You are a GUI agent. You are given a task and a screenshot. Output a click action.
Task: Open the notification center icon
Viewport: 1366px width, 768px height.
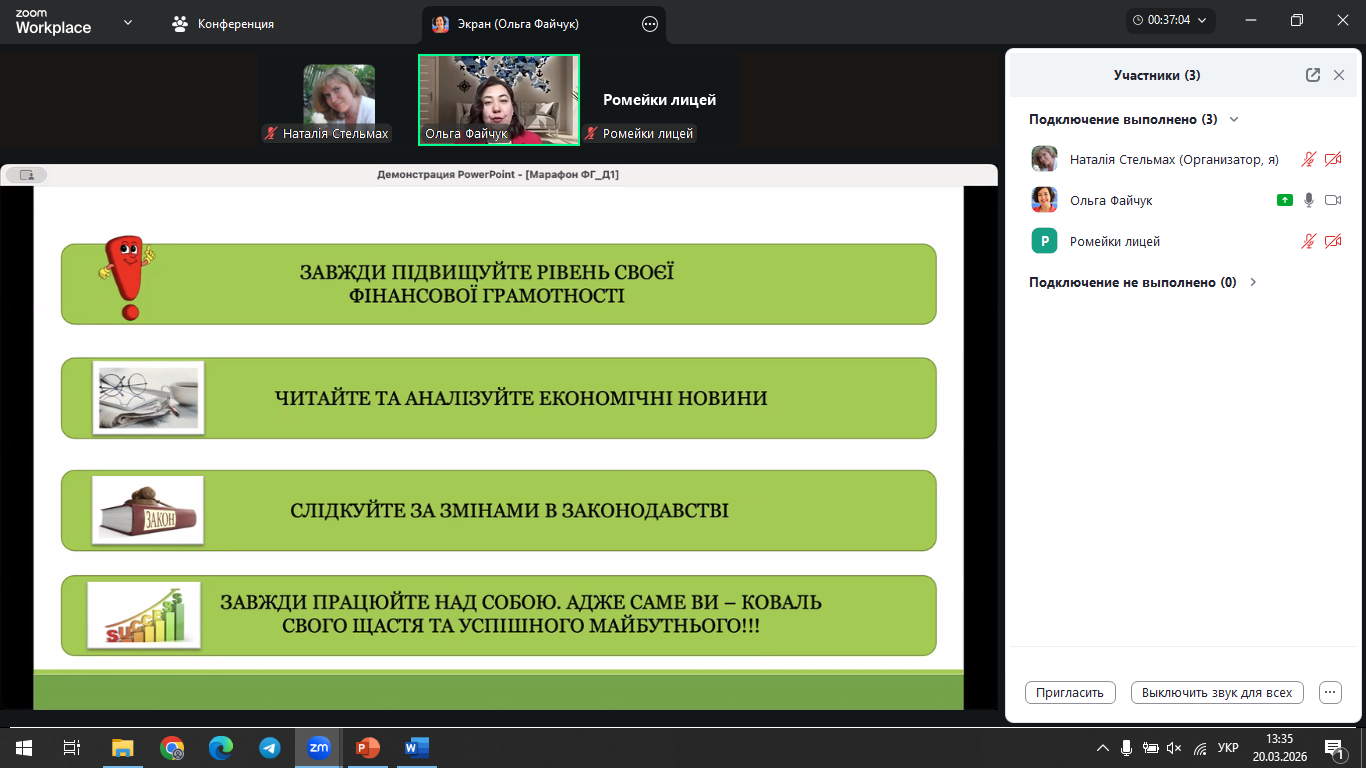coord(1336,748)
